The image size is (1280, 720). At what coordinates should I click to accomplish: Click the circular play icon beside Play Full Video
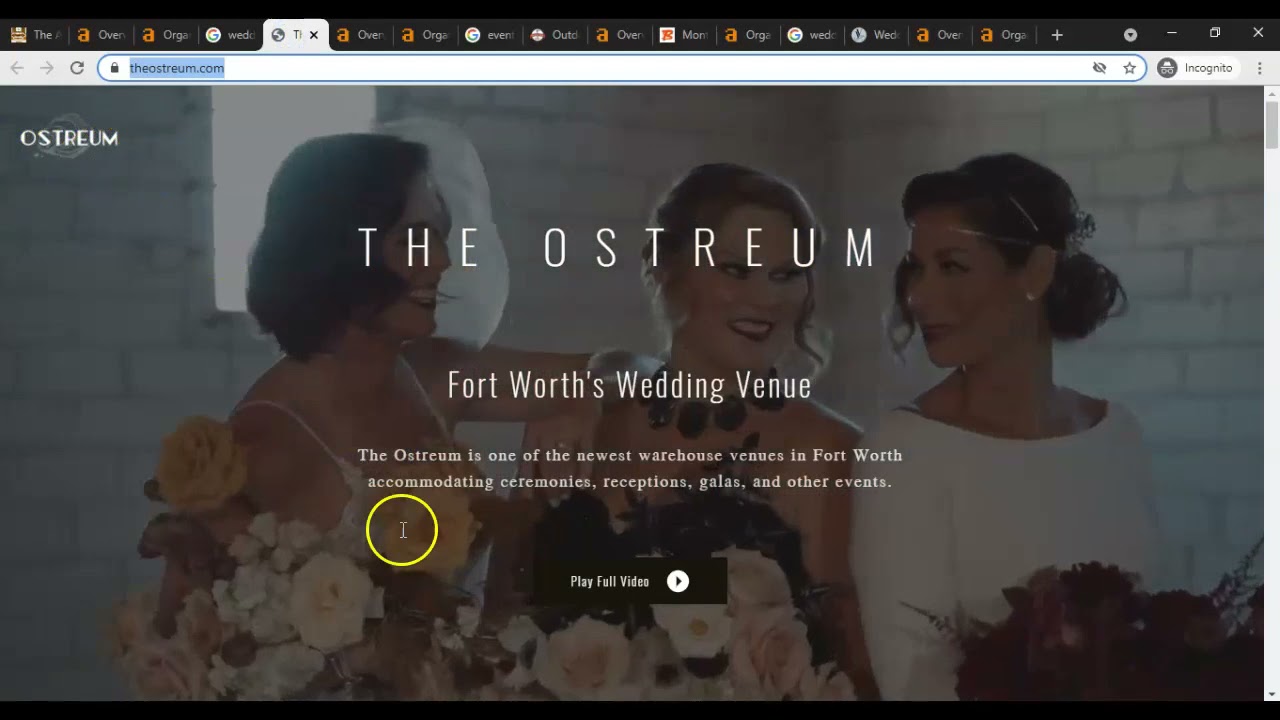coord(678,581)
